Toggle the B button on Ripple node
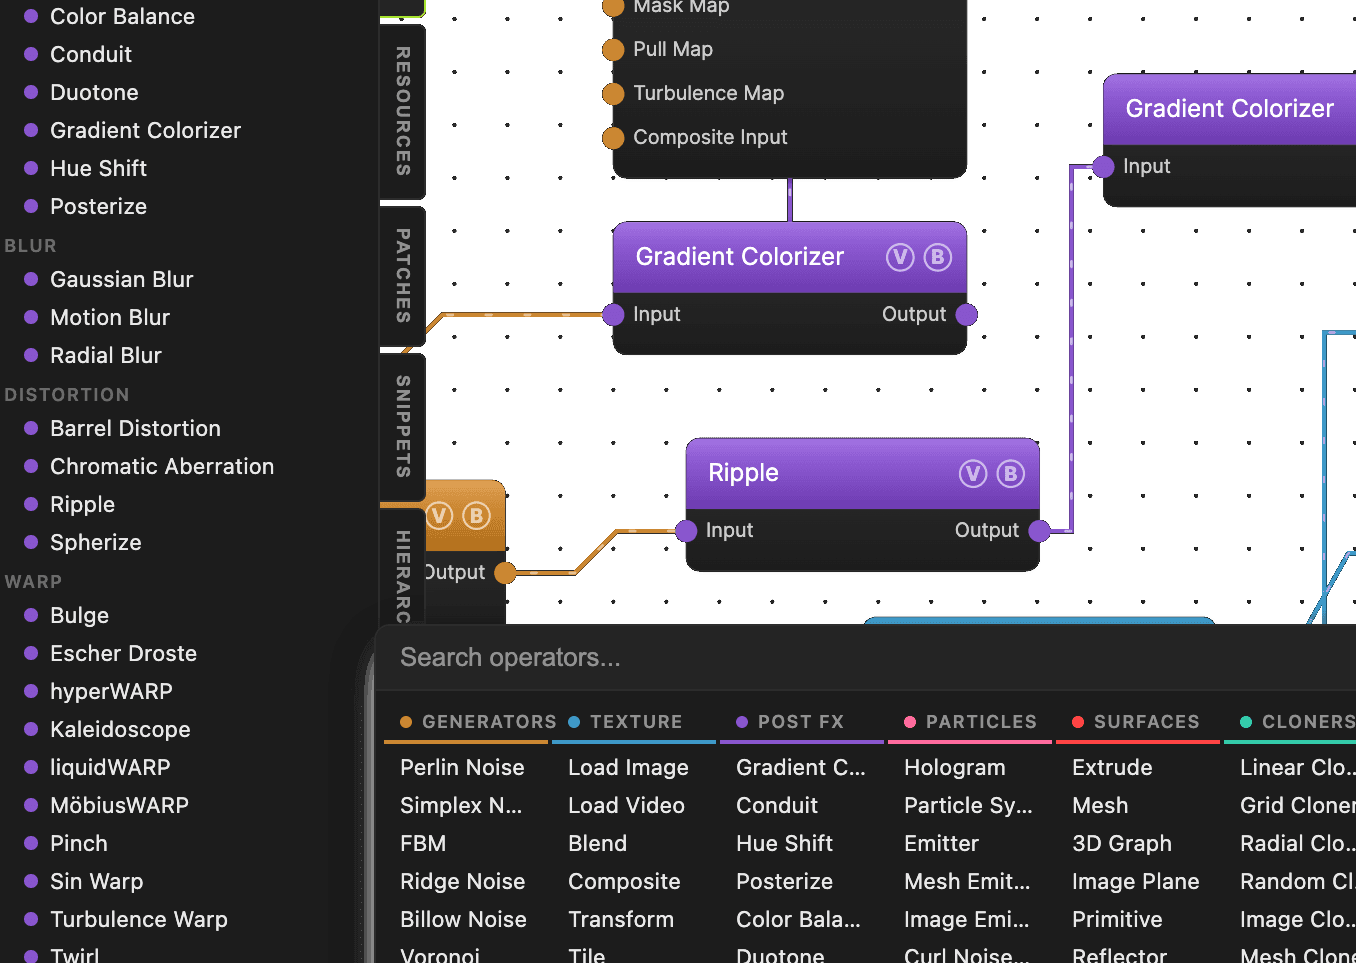Viewport: 1356px width, 963px height. pyautogui.click(x=1010, y=474)
